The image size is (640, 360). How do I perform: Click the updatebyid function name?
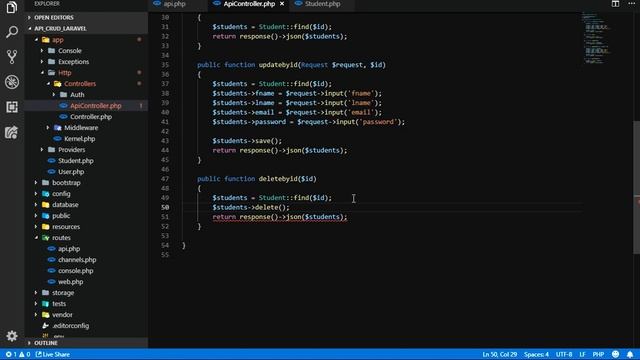[x=278, y=65]
